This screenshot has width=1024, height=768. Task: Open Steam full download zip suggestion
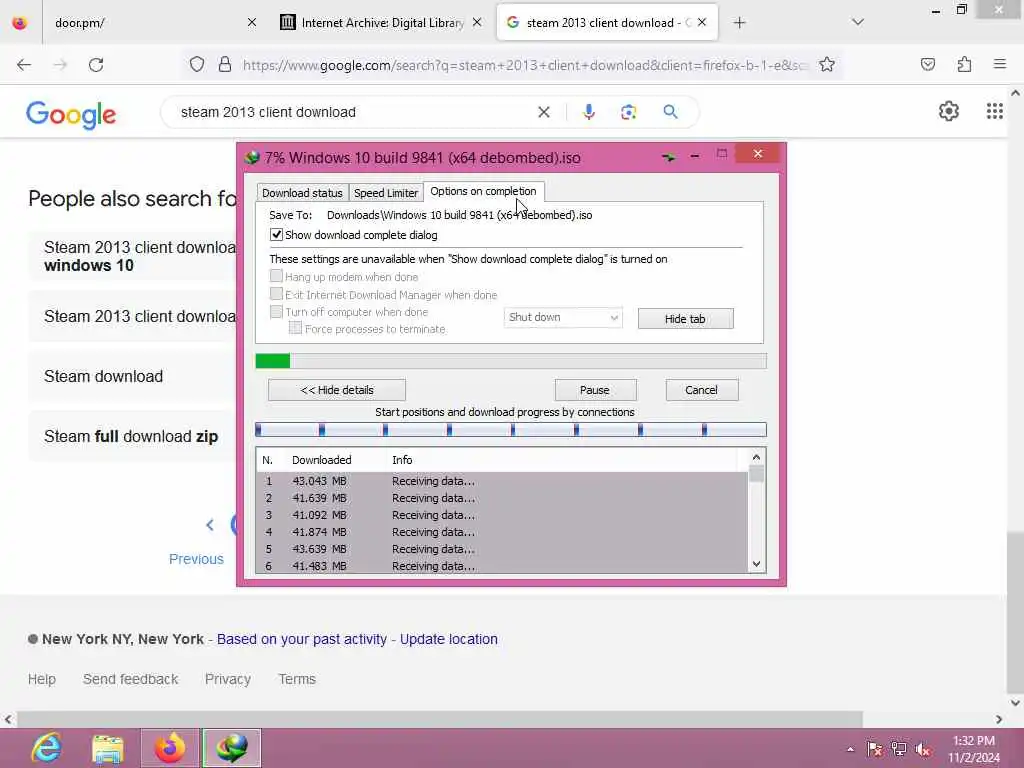(x=131, y=436)
